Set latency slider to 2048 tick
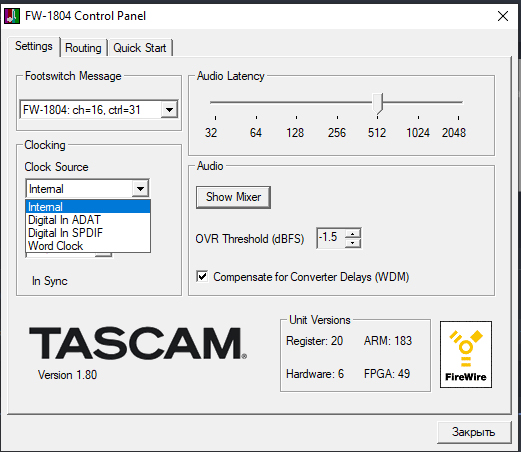 pyautogui.click(x=458, y=118)
